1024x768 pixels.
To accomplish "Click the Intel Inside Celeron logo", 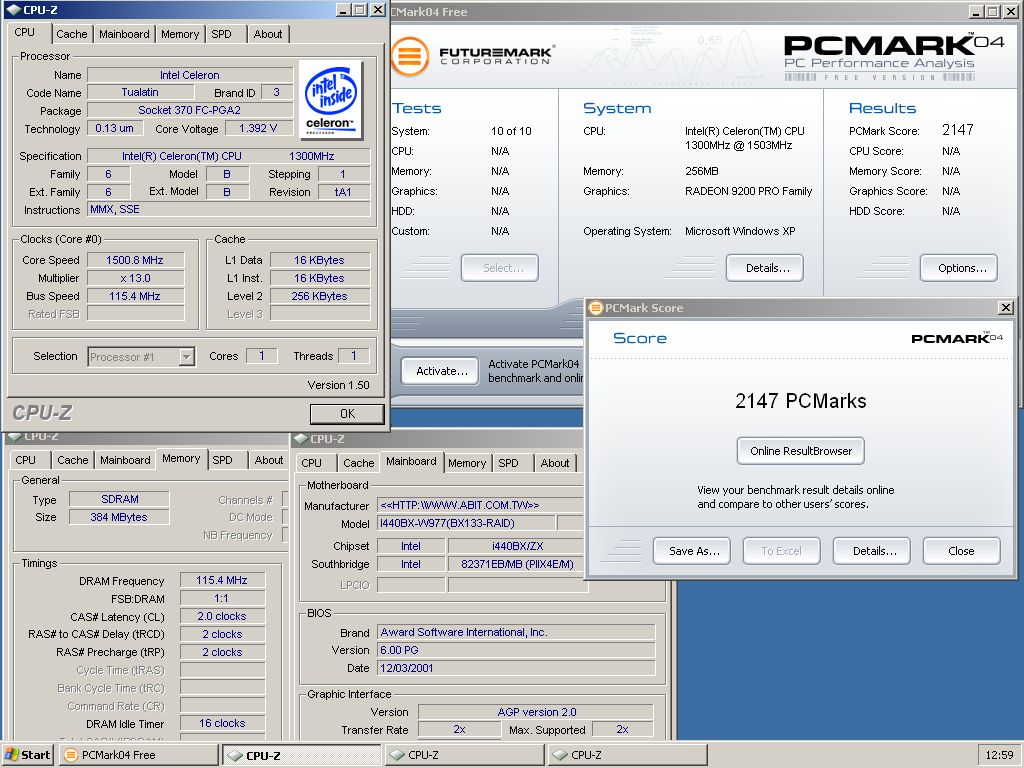I will click(x=331, y=100).
